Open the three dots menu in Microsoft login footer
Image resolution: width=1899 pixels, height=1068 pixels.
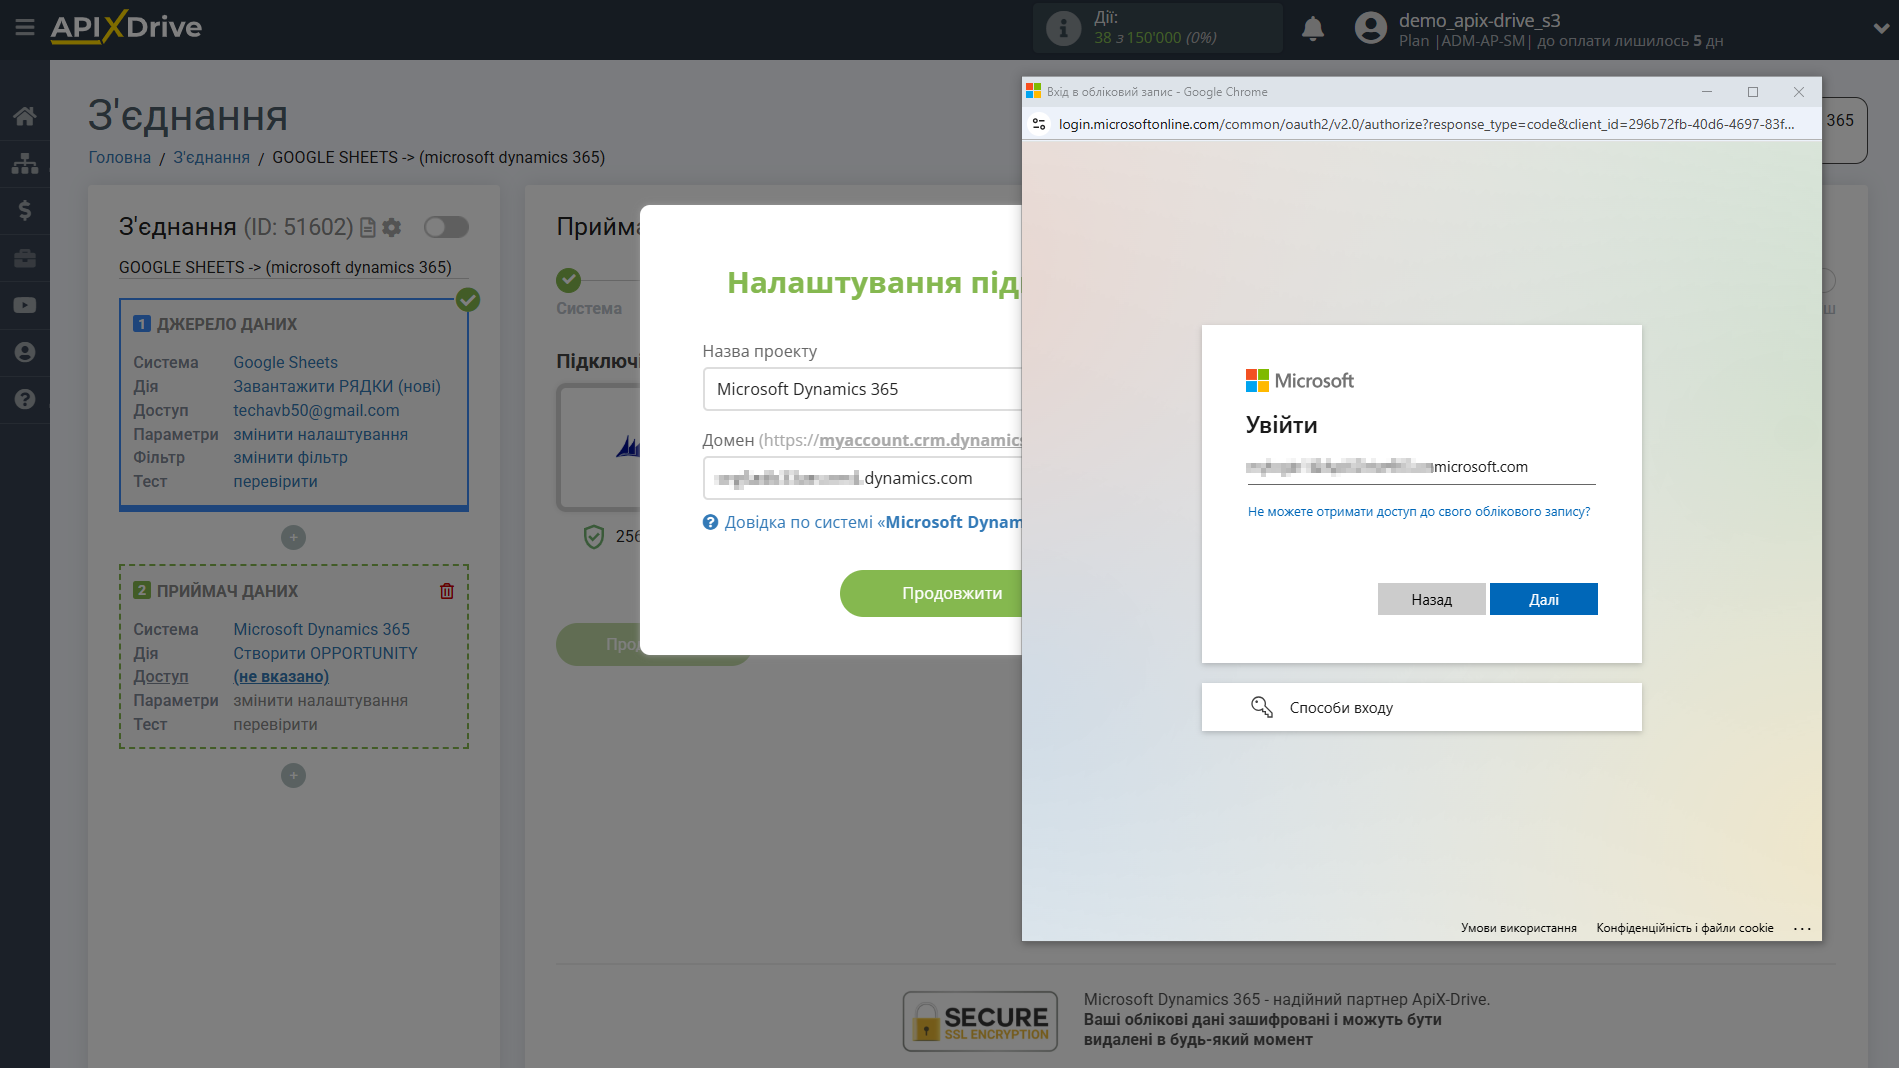point(1802,929)
